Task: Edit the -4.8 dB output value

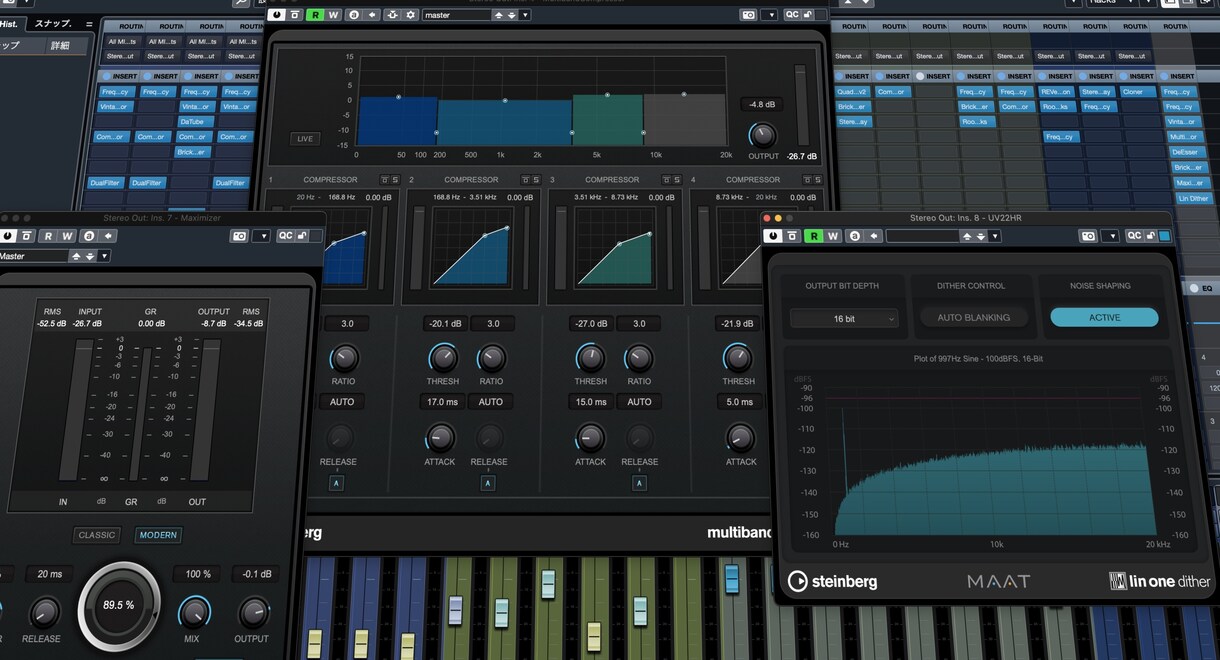Action: pyautogui.click(x=763, y=104)
